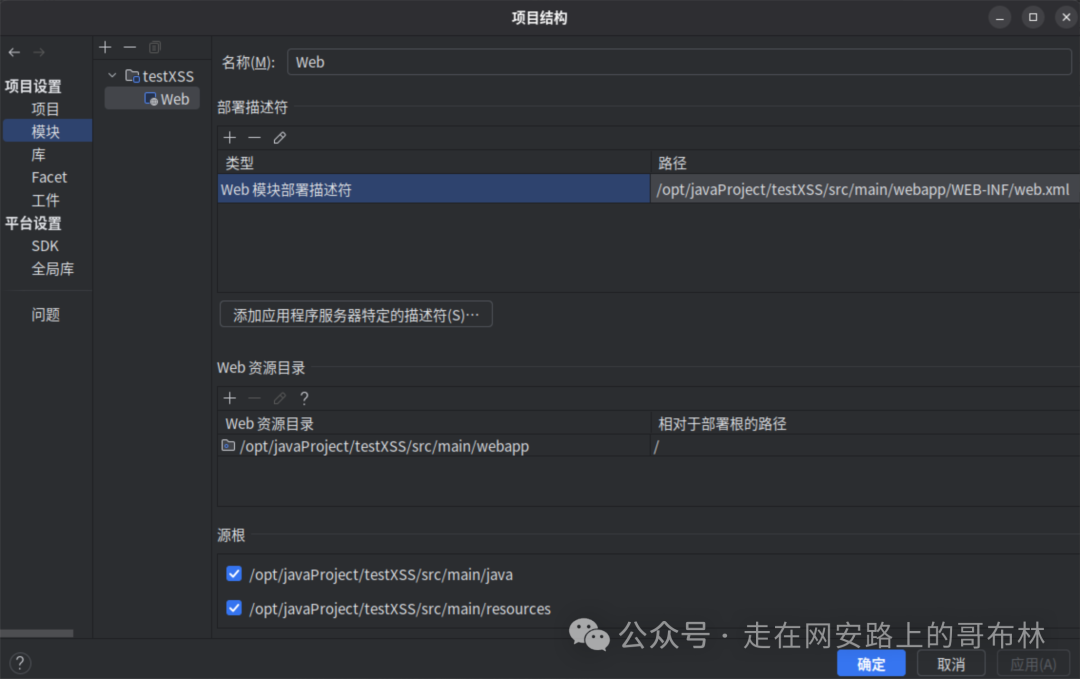Open the 问题 page
Image resolution: width=1080 pixels, height=679 pixels.
pos(45,315)
